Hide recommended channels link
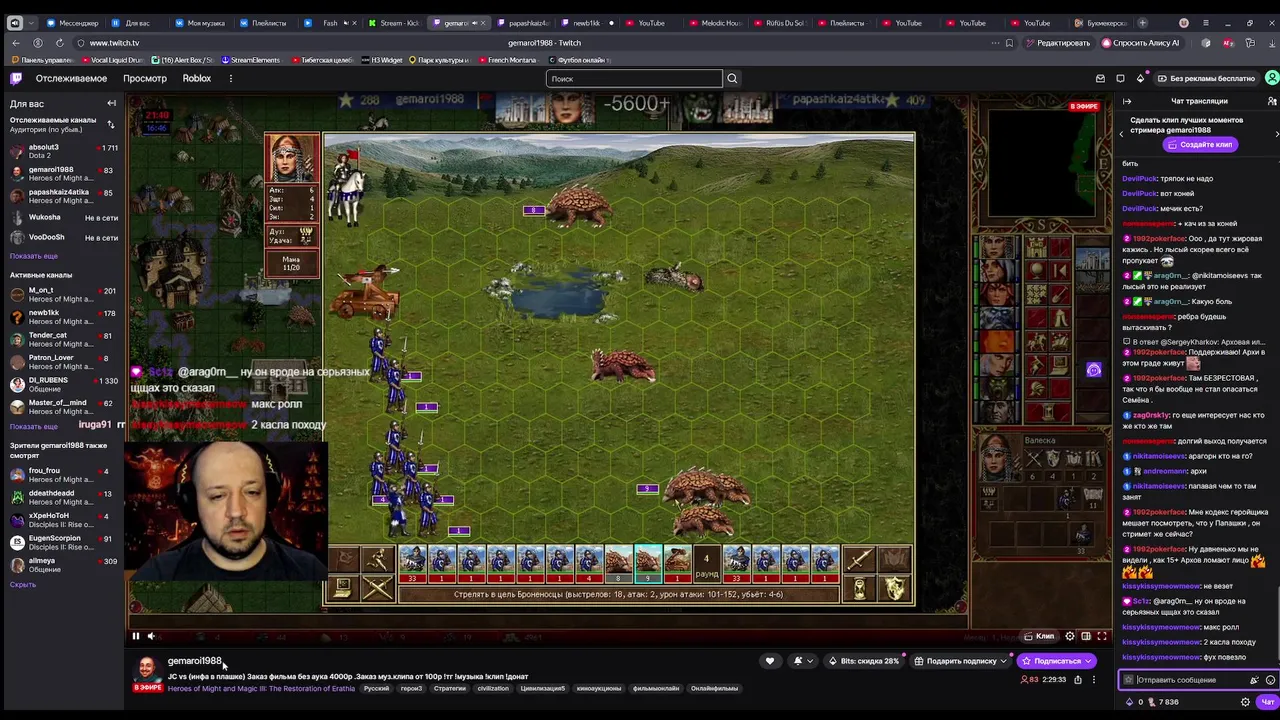The height and width of the screenshot is (720, 1280). pyautogui.click(x=23, y=584)
